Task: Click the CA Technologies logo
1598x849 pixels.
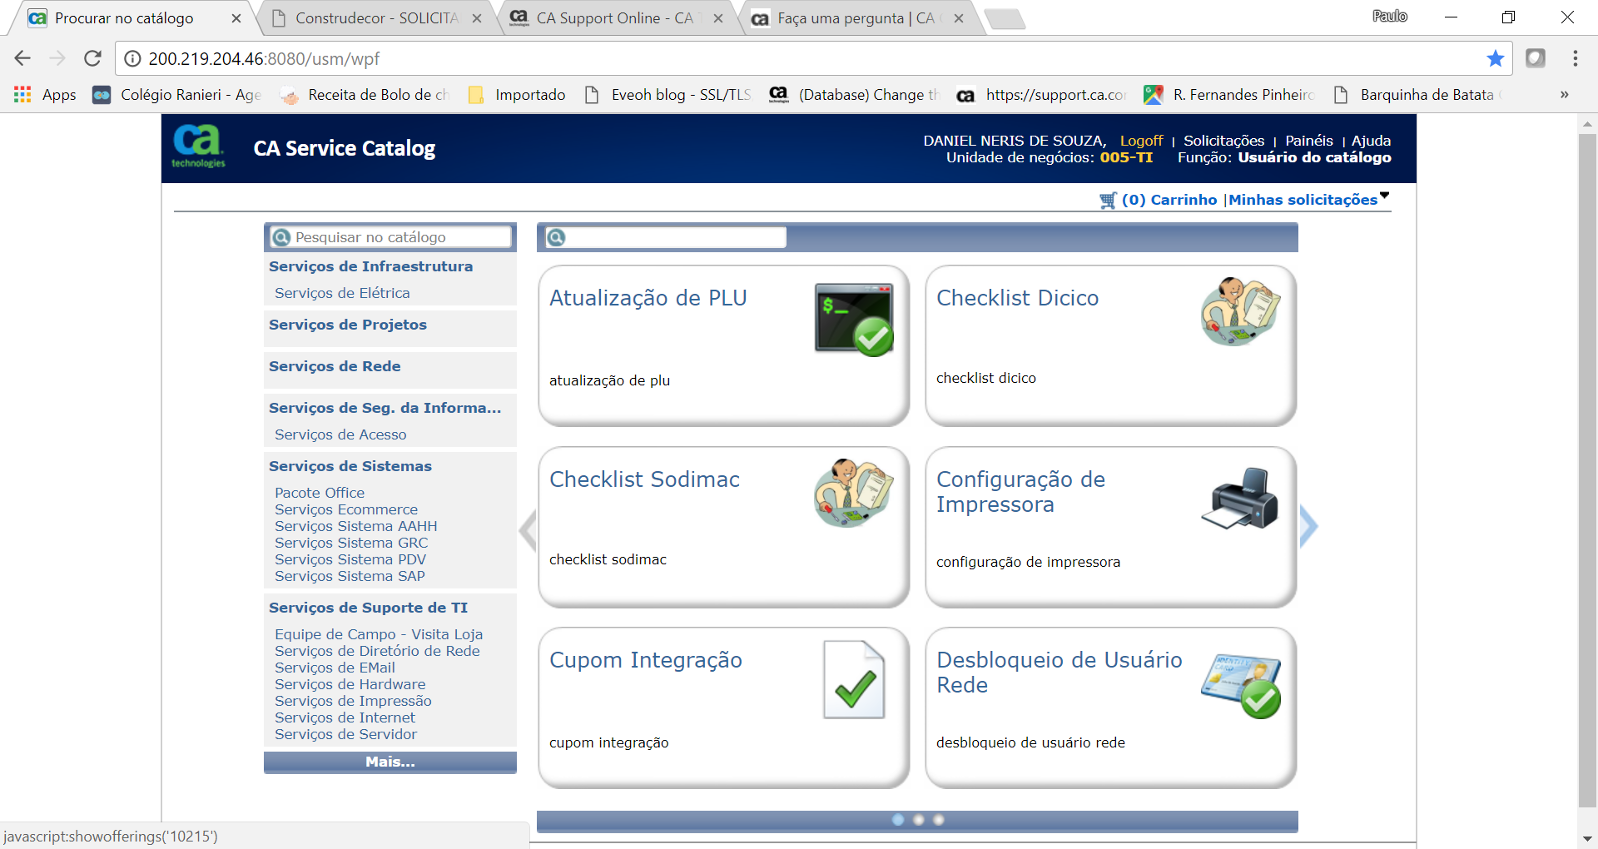Action: [199, 147]
